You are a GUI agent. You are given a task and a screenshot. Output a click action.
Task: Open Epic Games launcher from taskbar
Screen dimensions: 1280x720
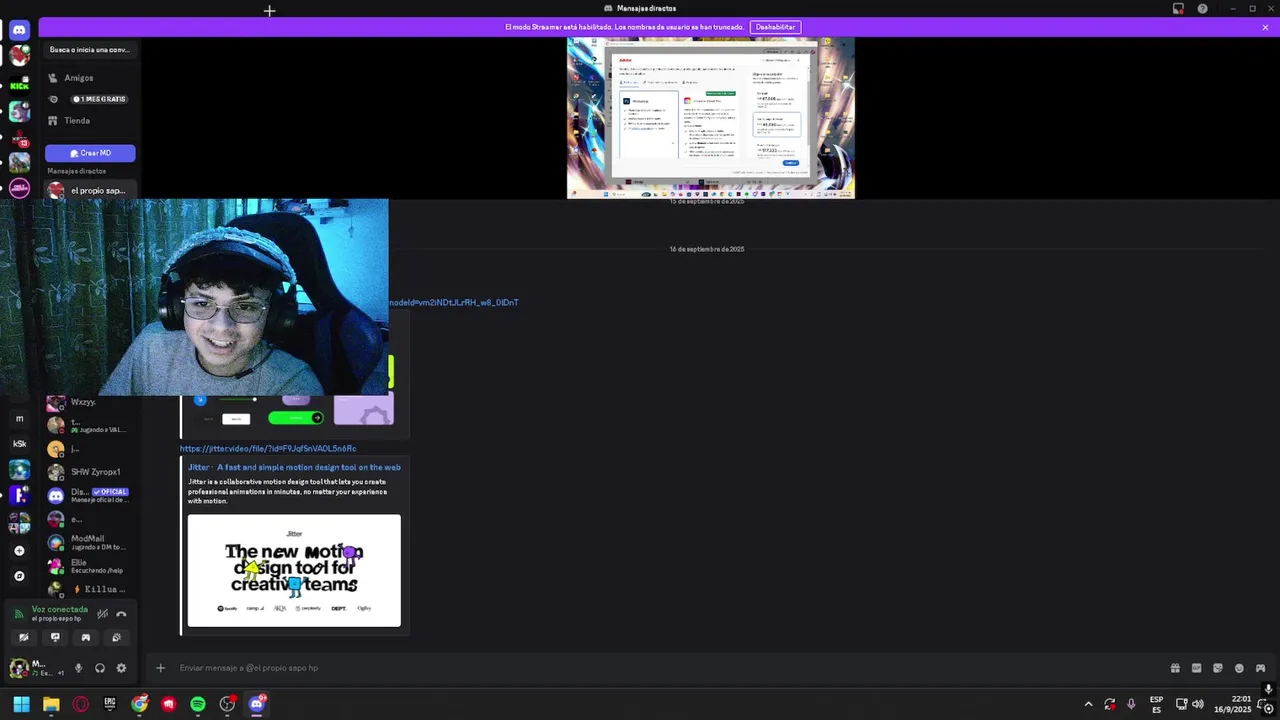(110, 704)
